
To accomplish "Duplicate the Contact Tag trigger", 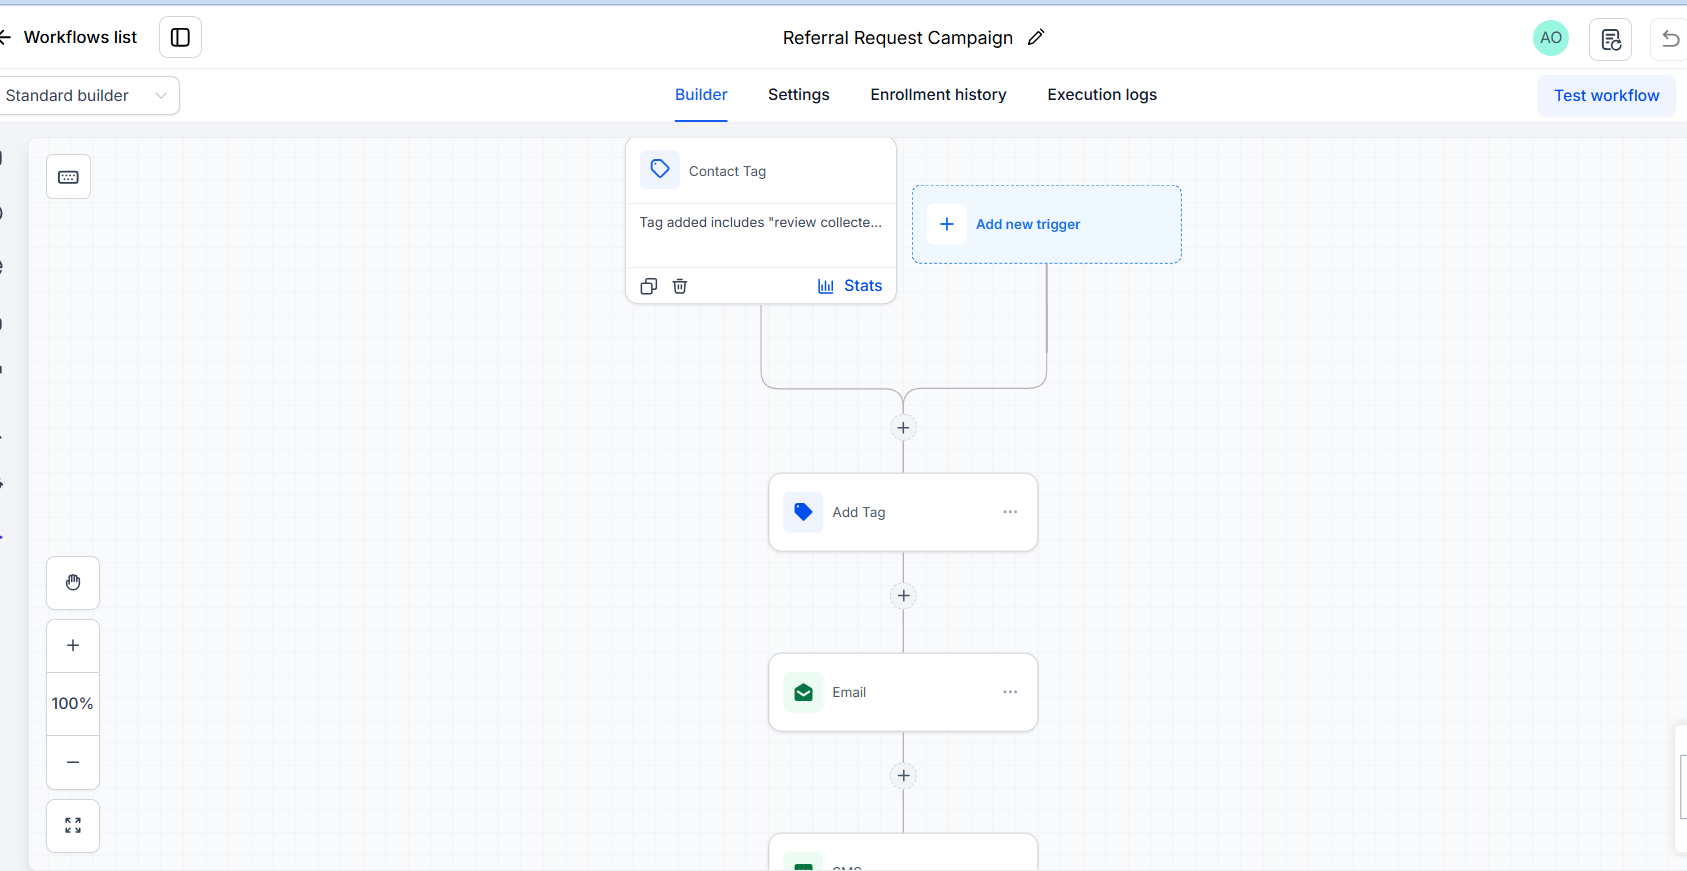I will (x=649, y=286).
